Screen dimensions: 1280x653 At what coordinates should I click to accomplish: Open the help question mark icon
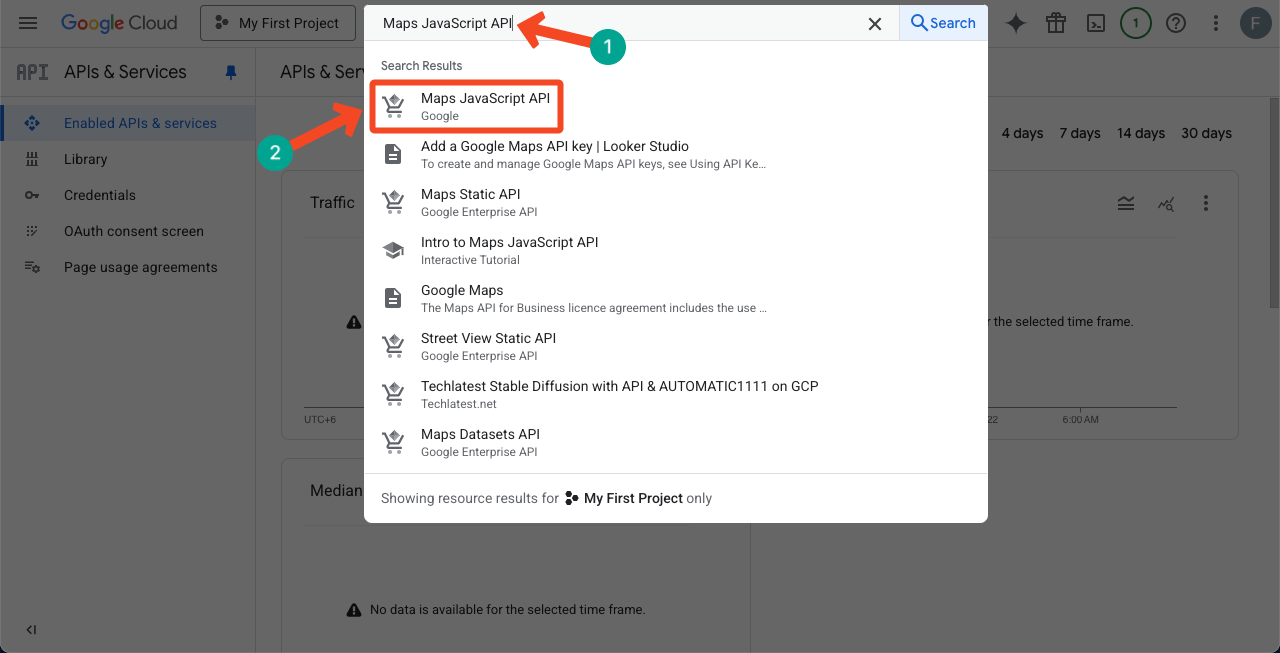[1176, 23]
